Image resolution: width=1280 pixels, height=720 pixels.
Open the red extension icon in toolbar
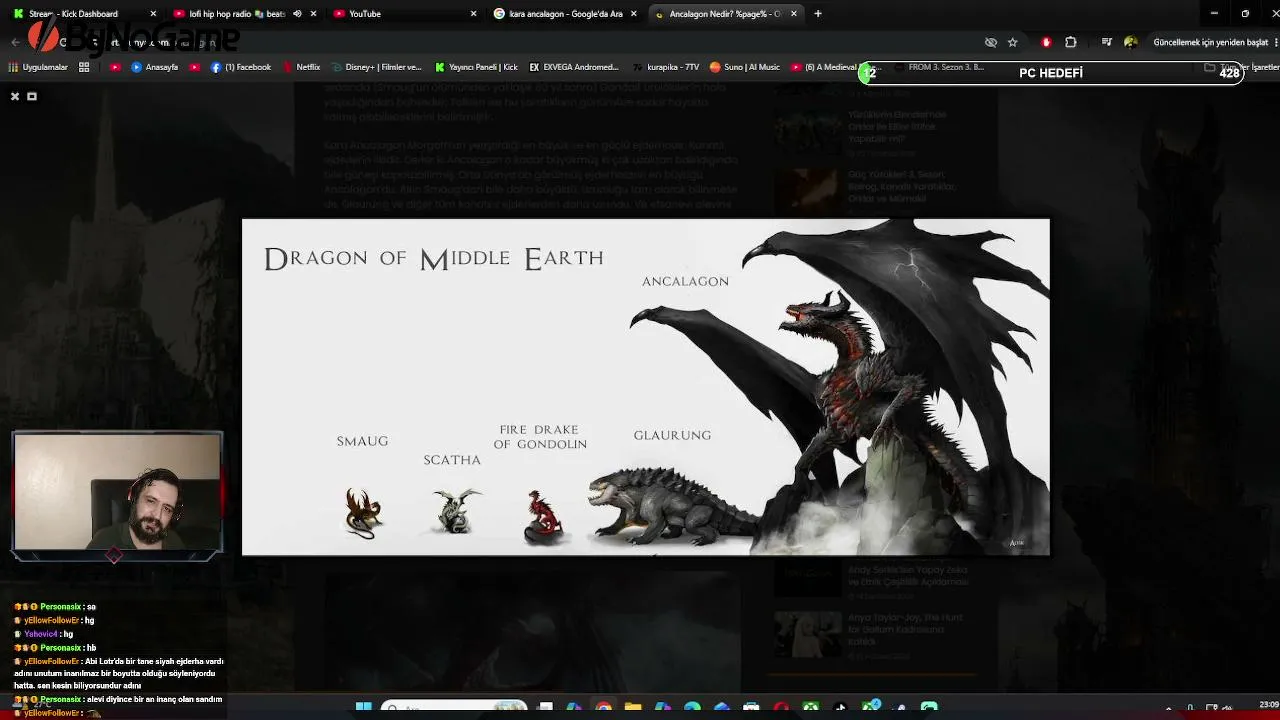pos(1046,42)
